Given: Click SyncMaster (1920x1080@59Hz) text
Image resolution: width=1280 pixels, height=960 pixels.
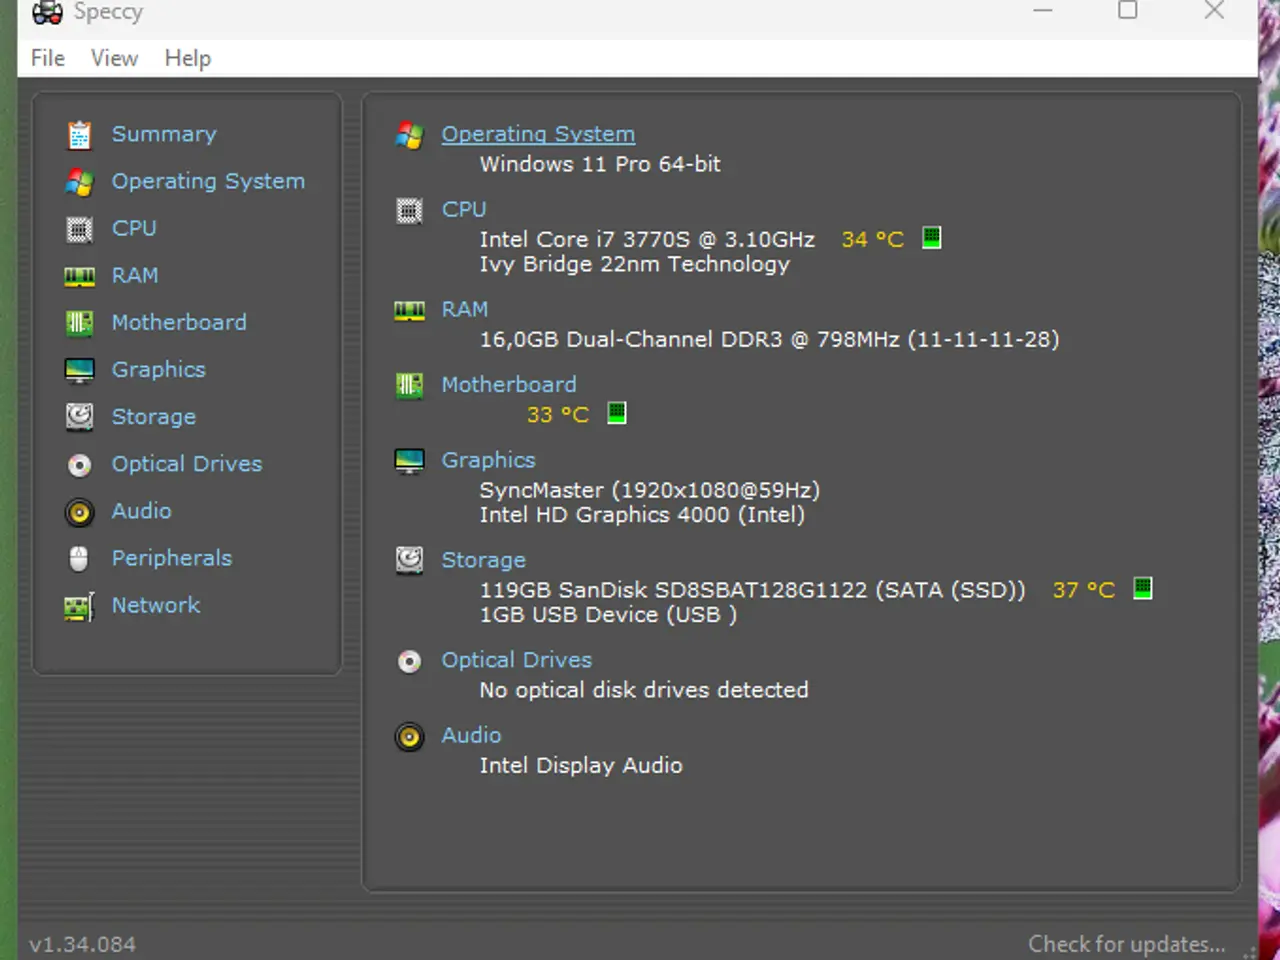Looking at the screenshot, I should coord(650,490).
